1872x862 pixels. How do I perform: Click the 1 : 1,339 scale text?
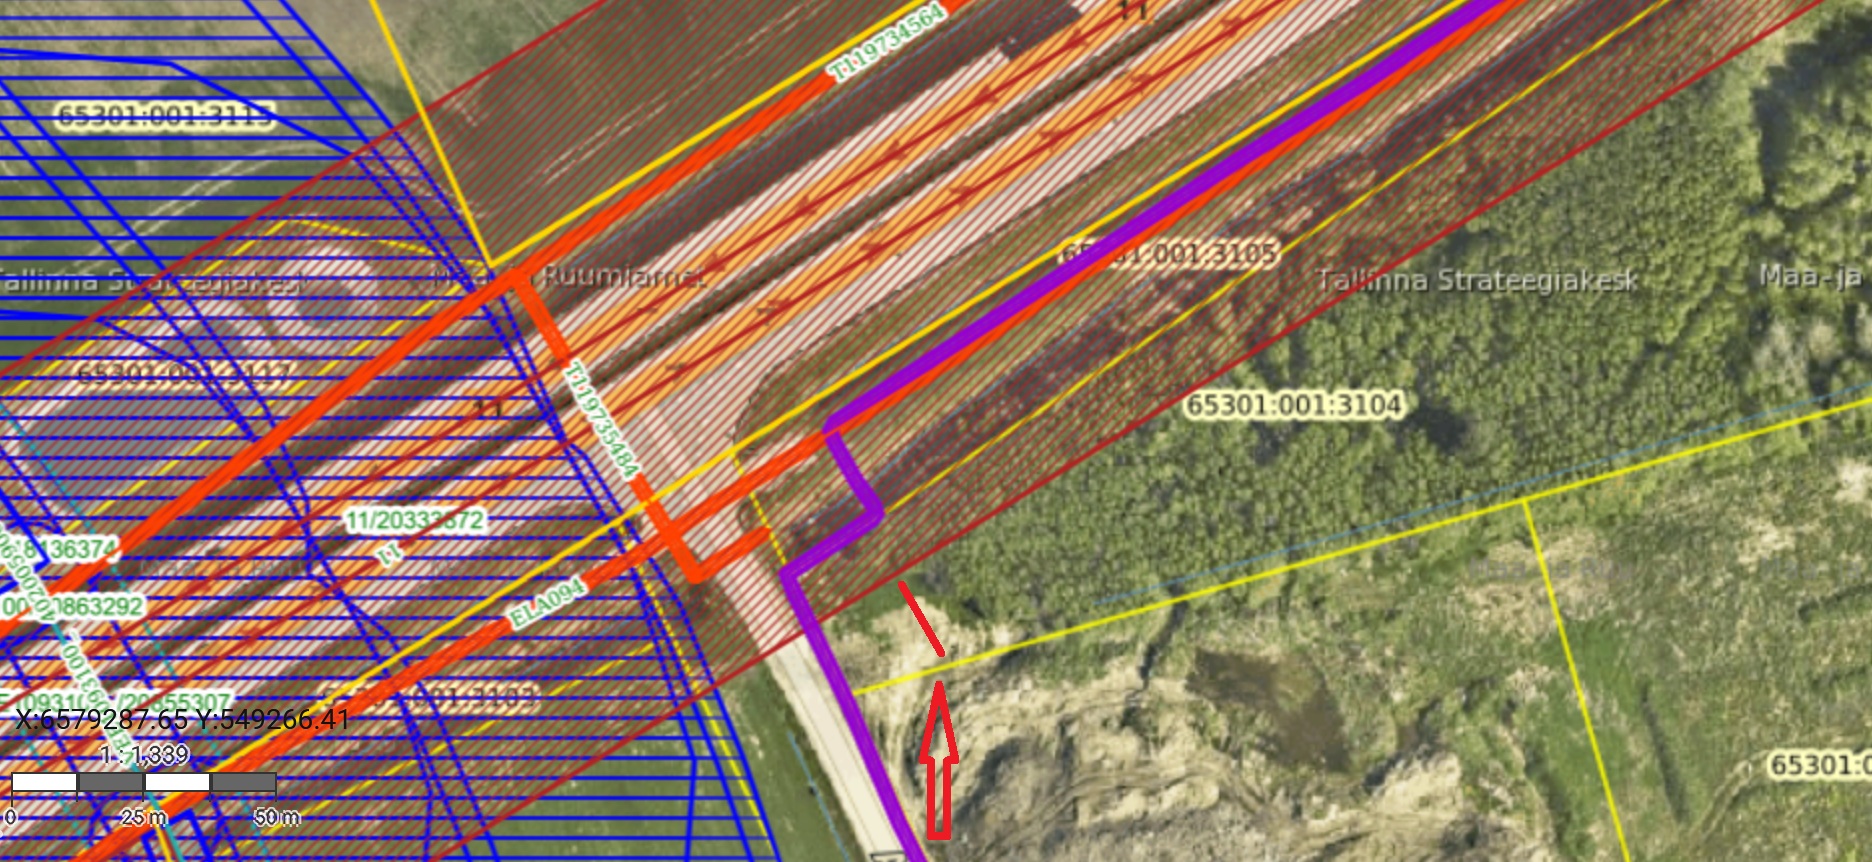145,754
